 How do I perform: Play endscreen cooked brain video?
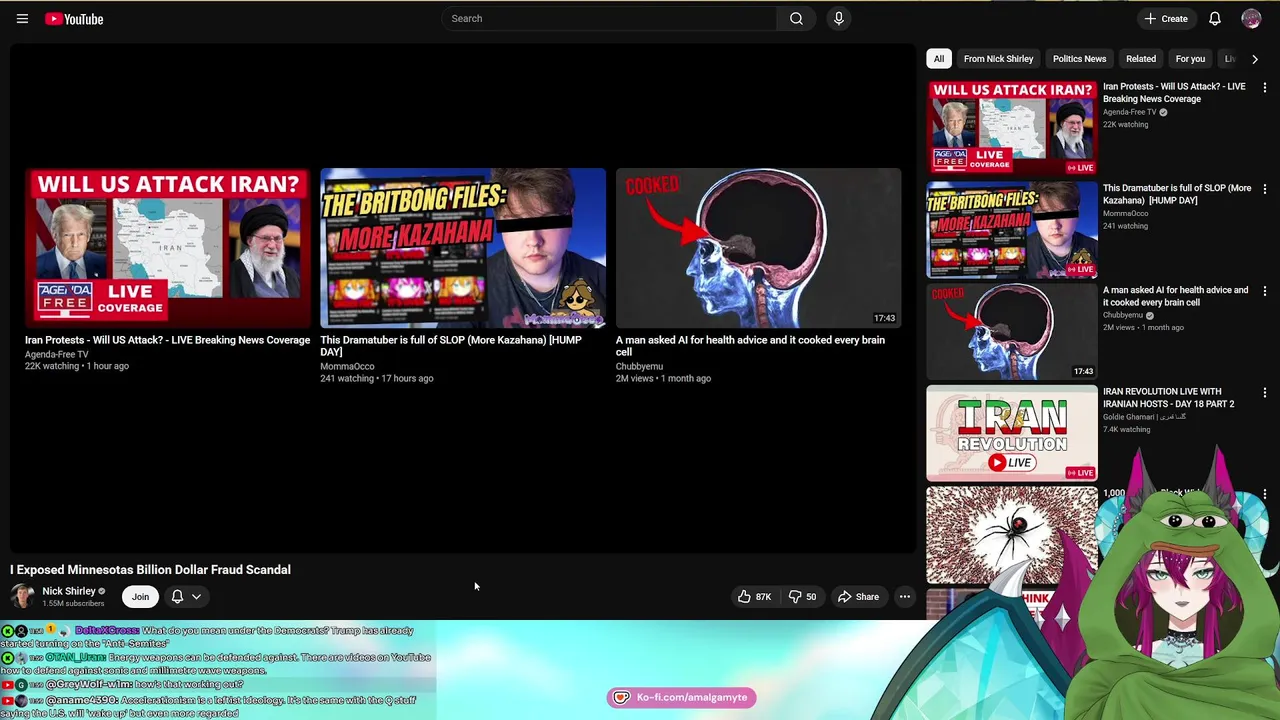point(758,248)
